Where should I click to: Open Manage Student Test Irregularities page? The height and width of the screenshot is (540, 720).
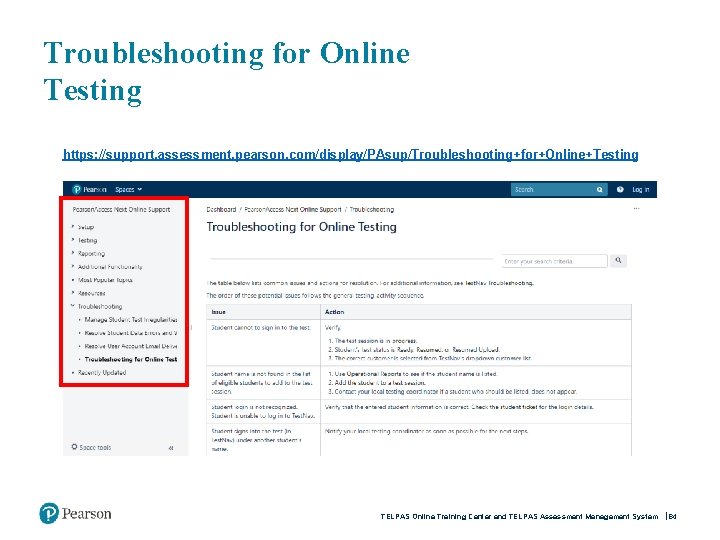pyautogui.click(x=131, y=320)
